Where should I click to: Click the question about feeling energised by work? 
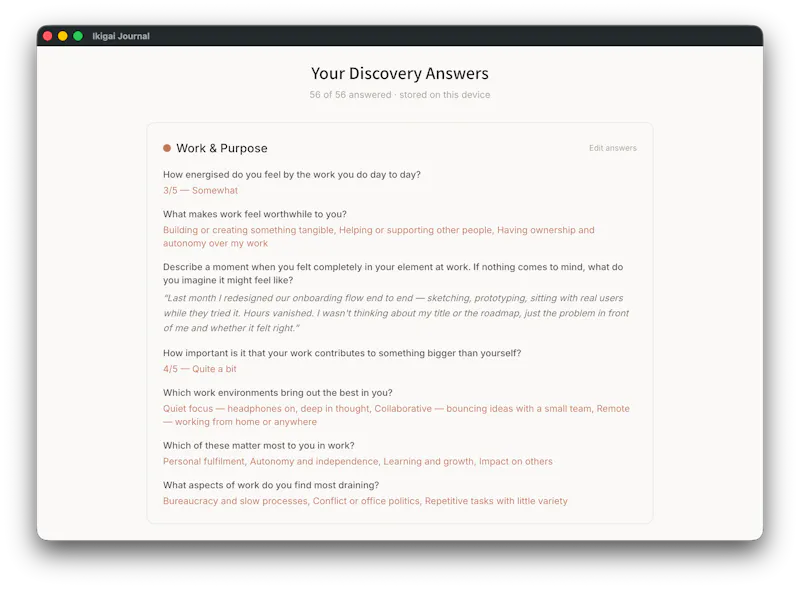(x=291, y=175)
